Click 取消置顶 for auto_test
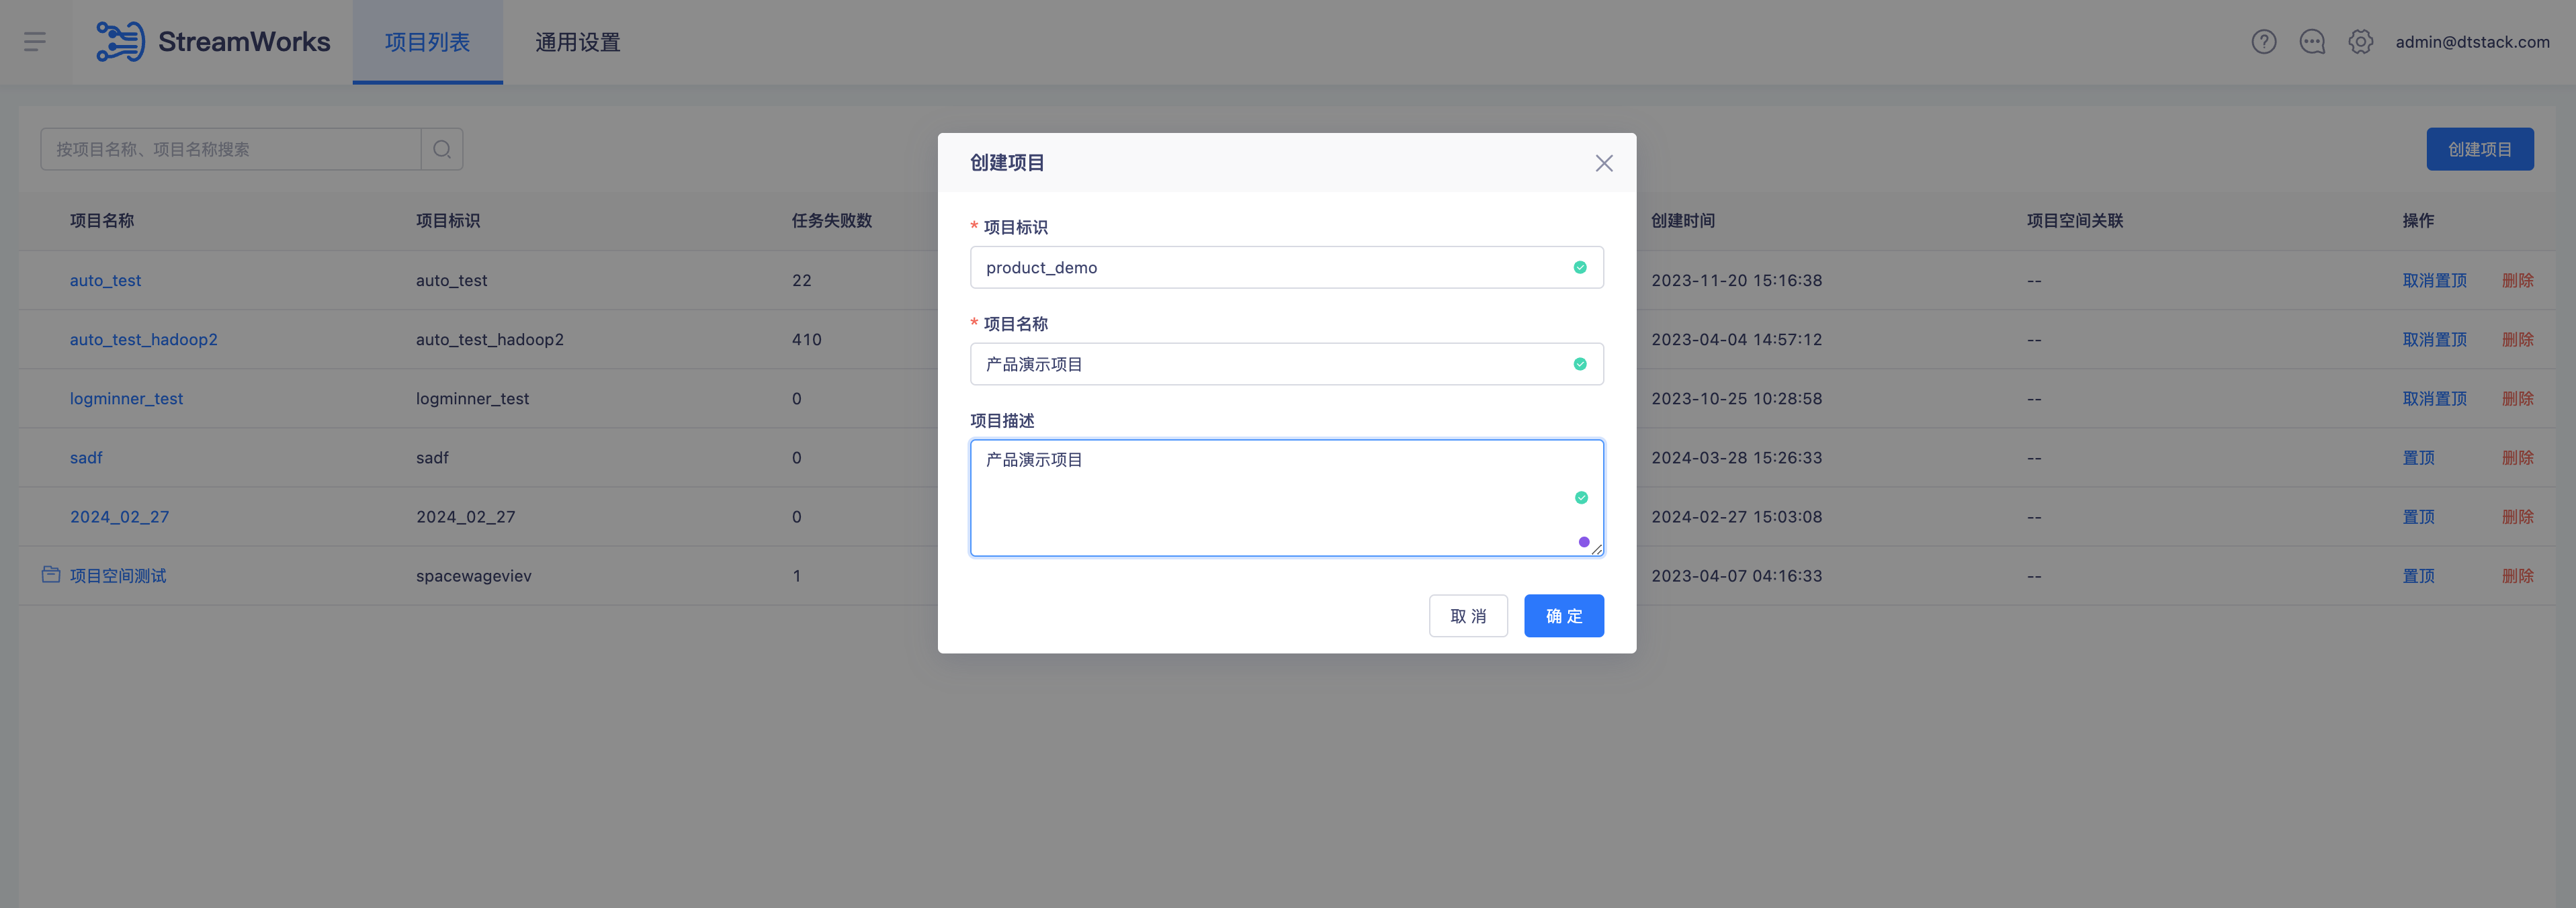Viewport: 2576px width, 908px height. [x=2434, y=280]
